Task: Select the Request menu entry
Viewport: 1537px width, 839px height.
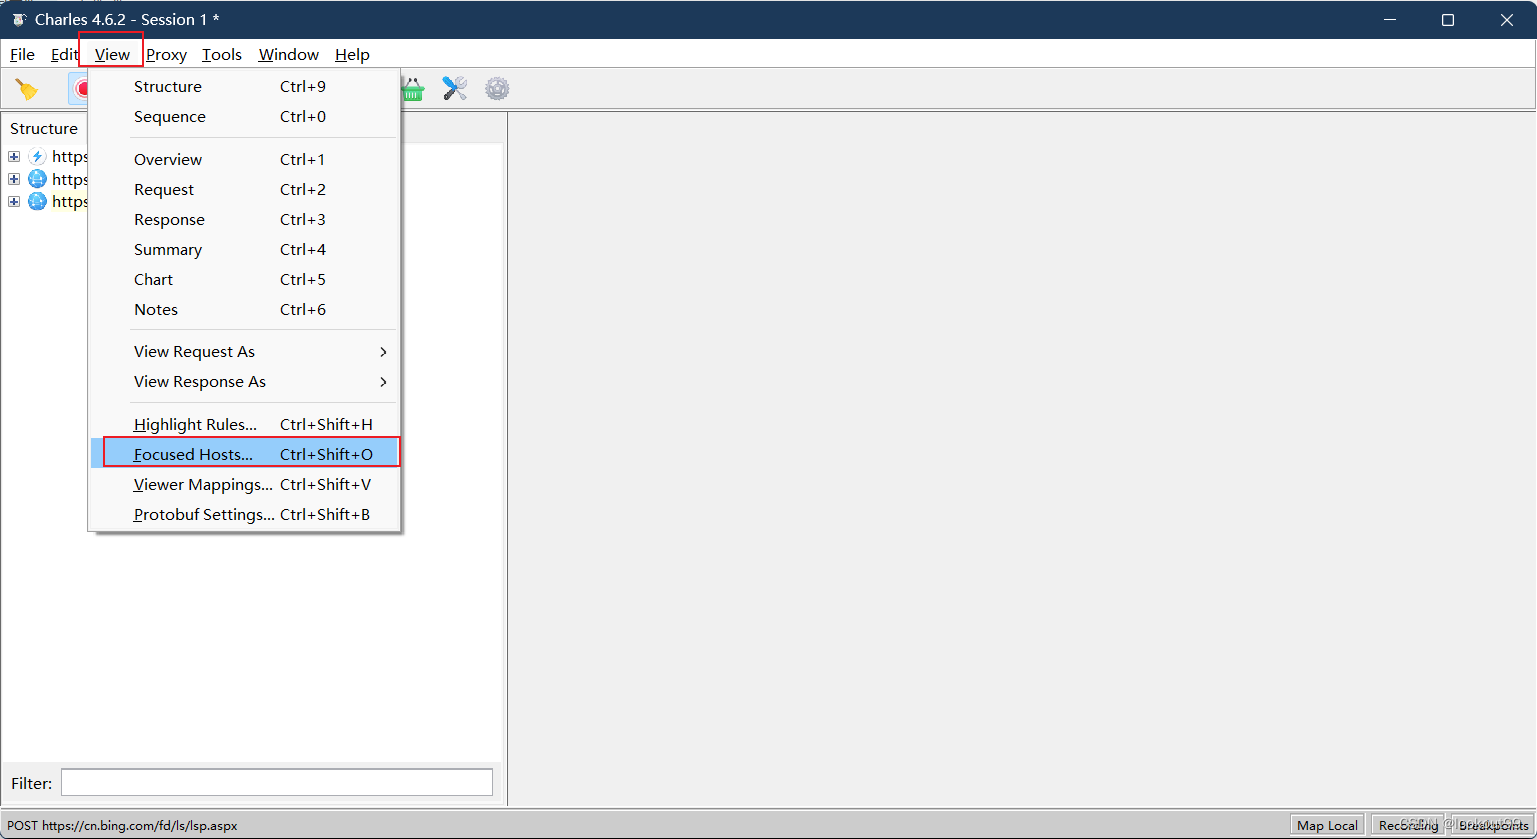Action: point(244,190)
